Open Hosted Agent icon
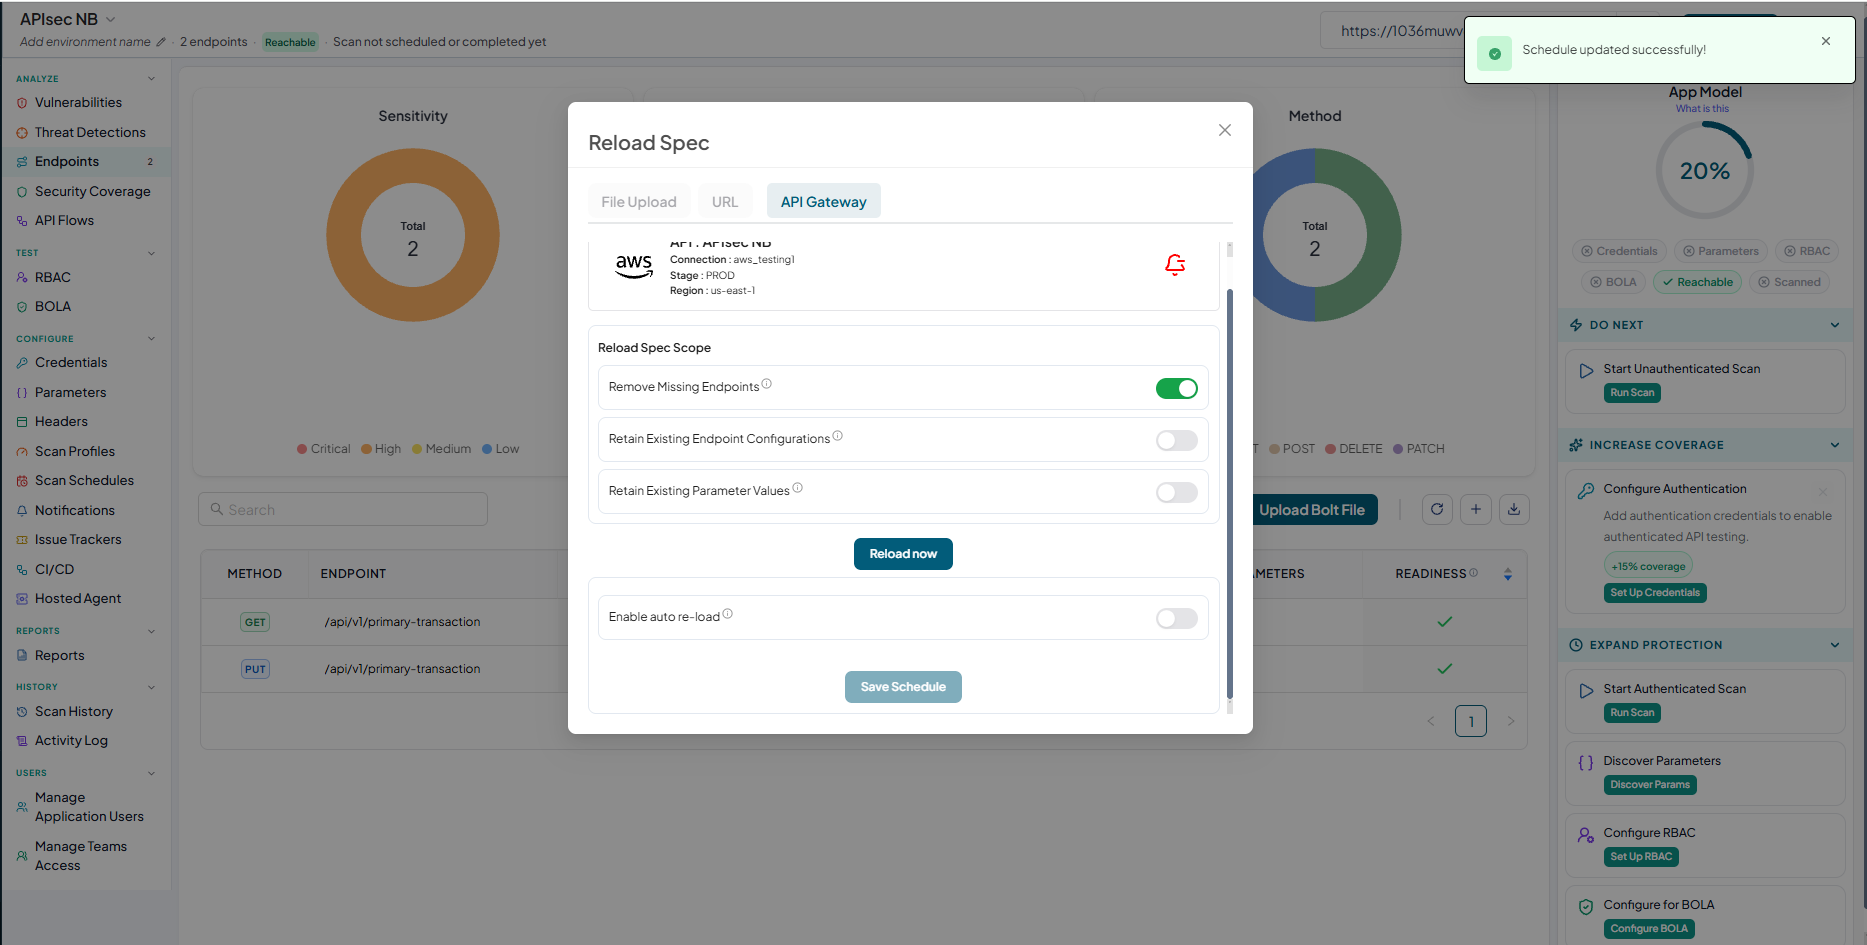The height and width of the screenshot is (945, 1867). [22, 599]
